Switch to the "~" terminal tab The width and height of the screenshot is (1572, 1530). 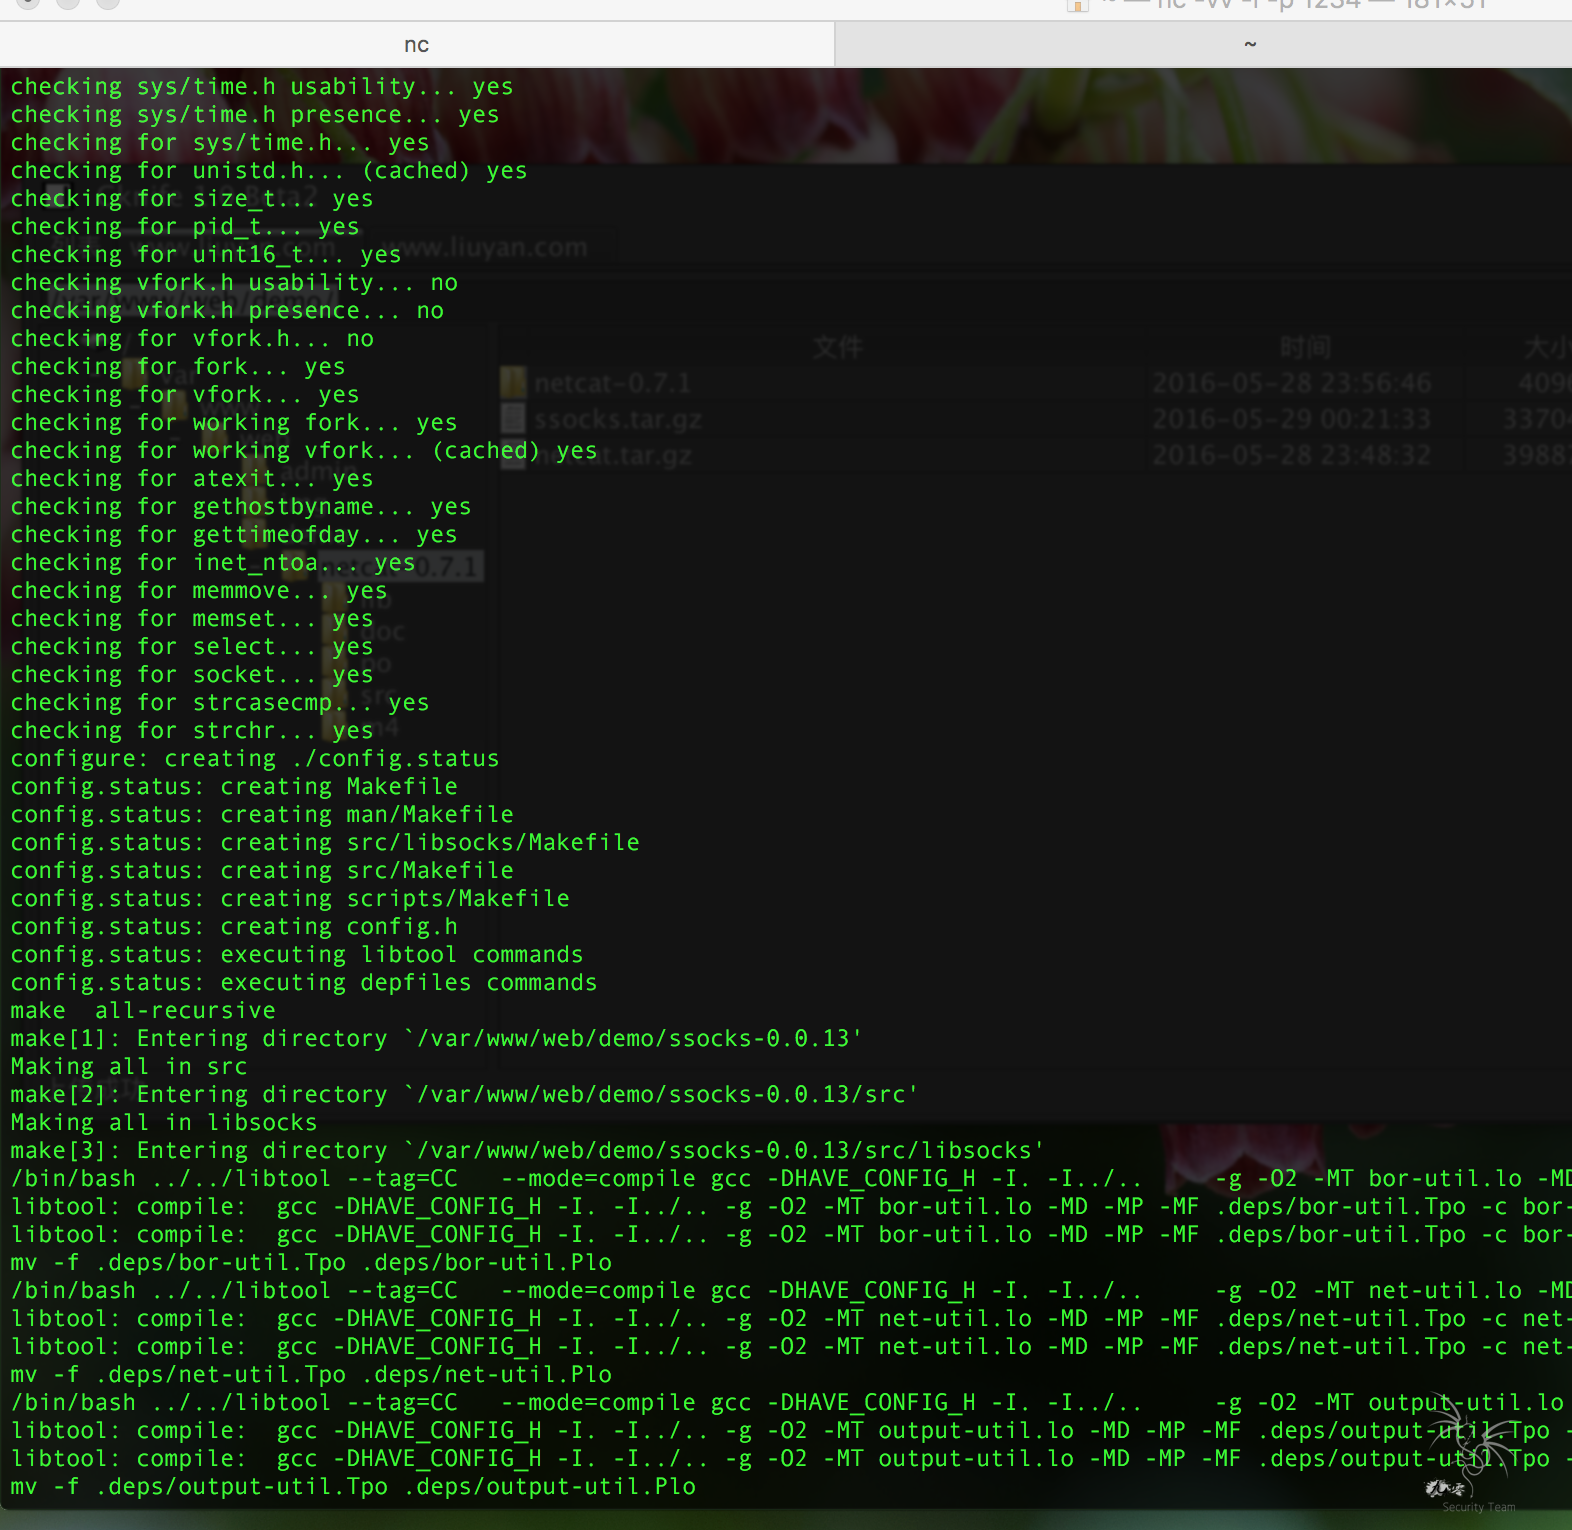pyautogui.click(x=1249, y=45)
